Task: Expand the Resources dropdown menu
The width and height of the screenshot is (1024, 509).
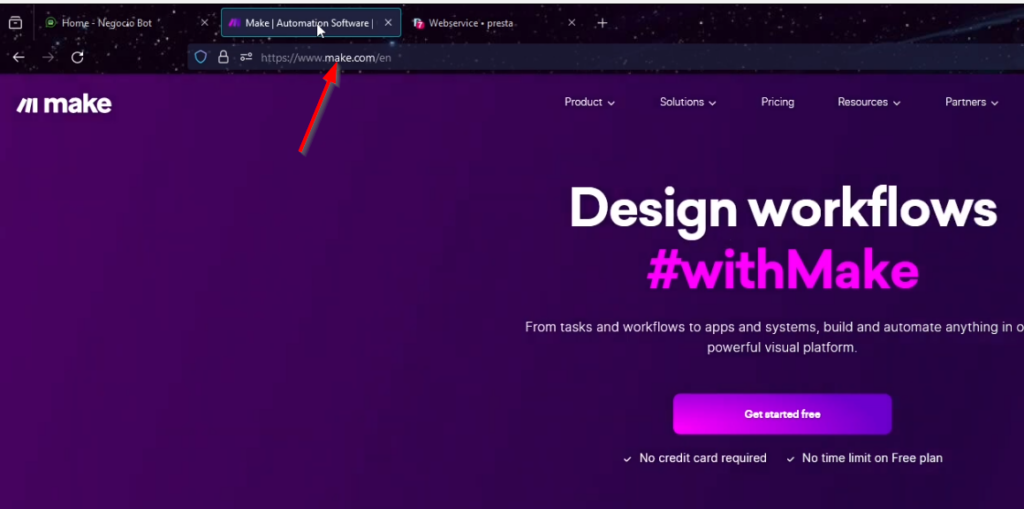Action: 869,103
